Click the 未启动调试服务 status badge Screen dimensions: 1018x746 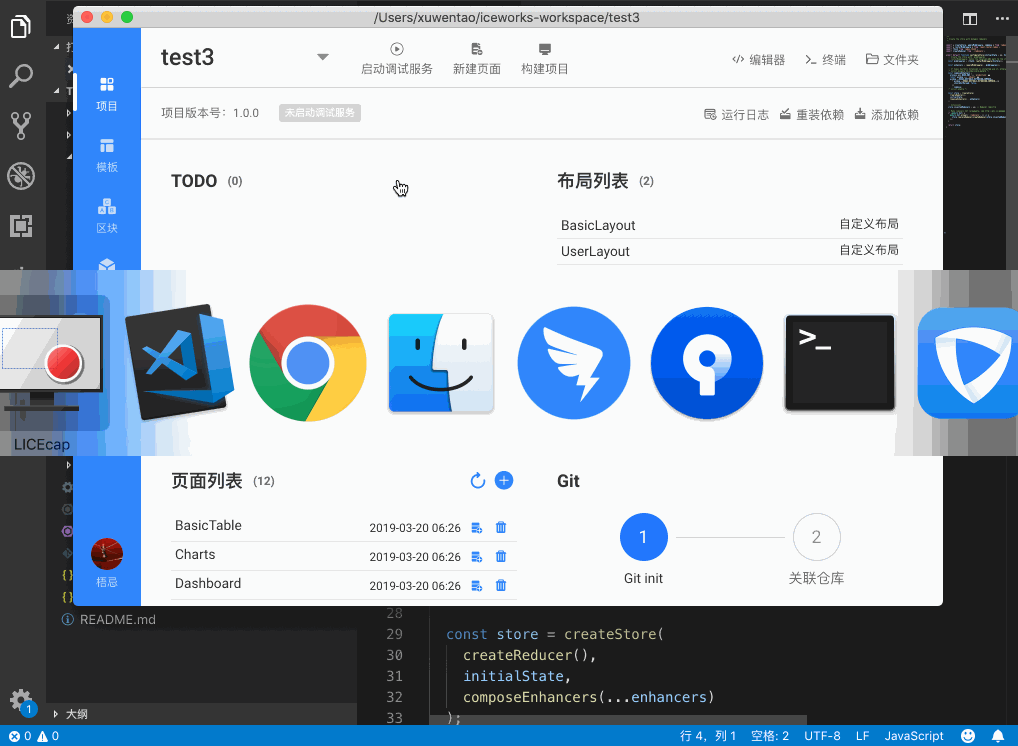coord(320,113)
